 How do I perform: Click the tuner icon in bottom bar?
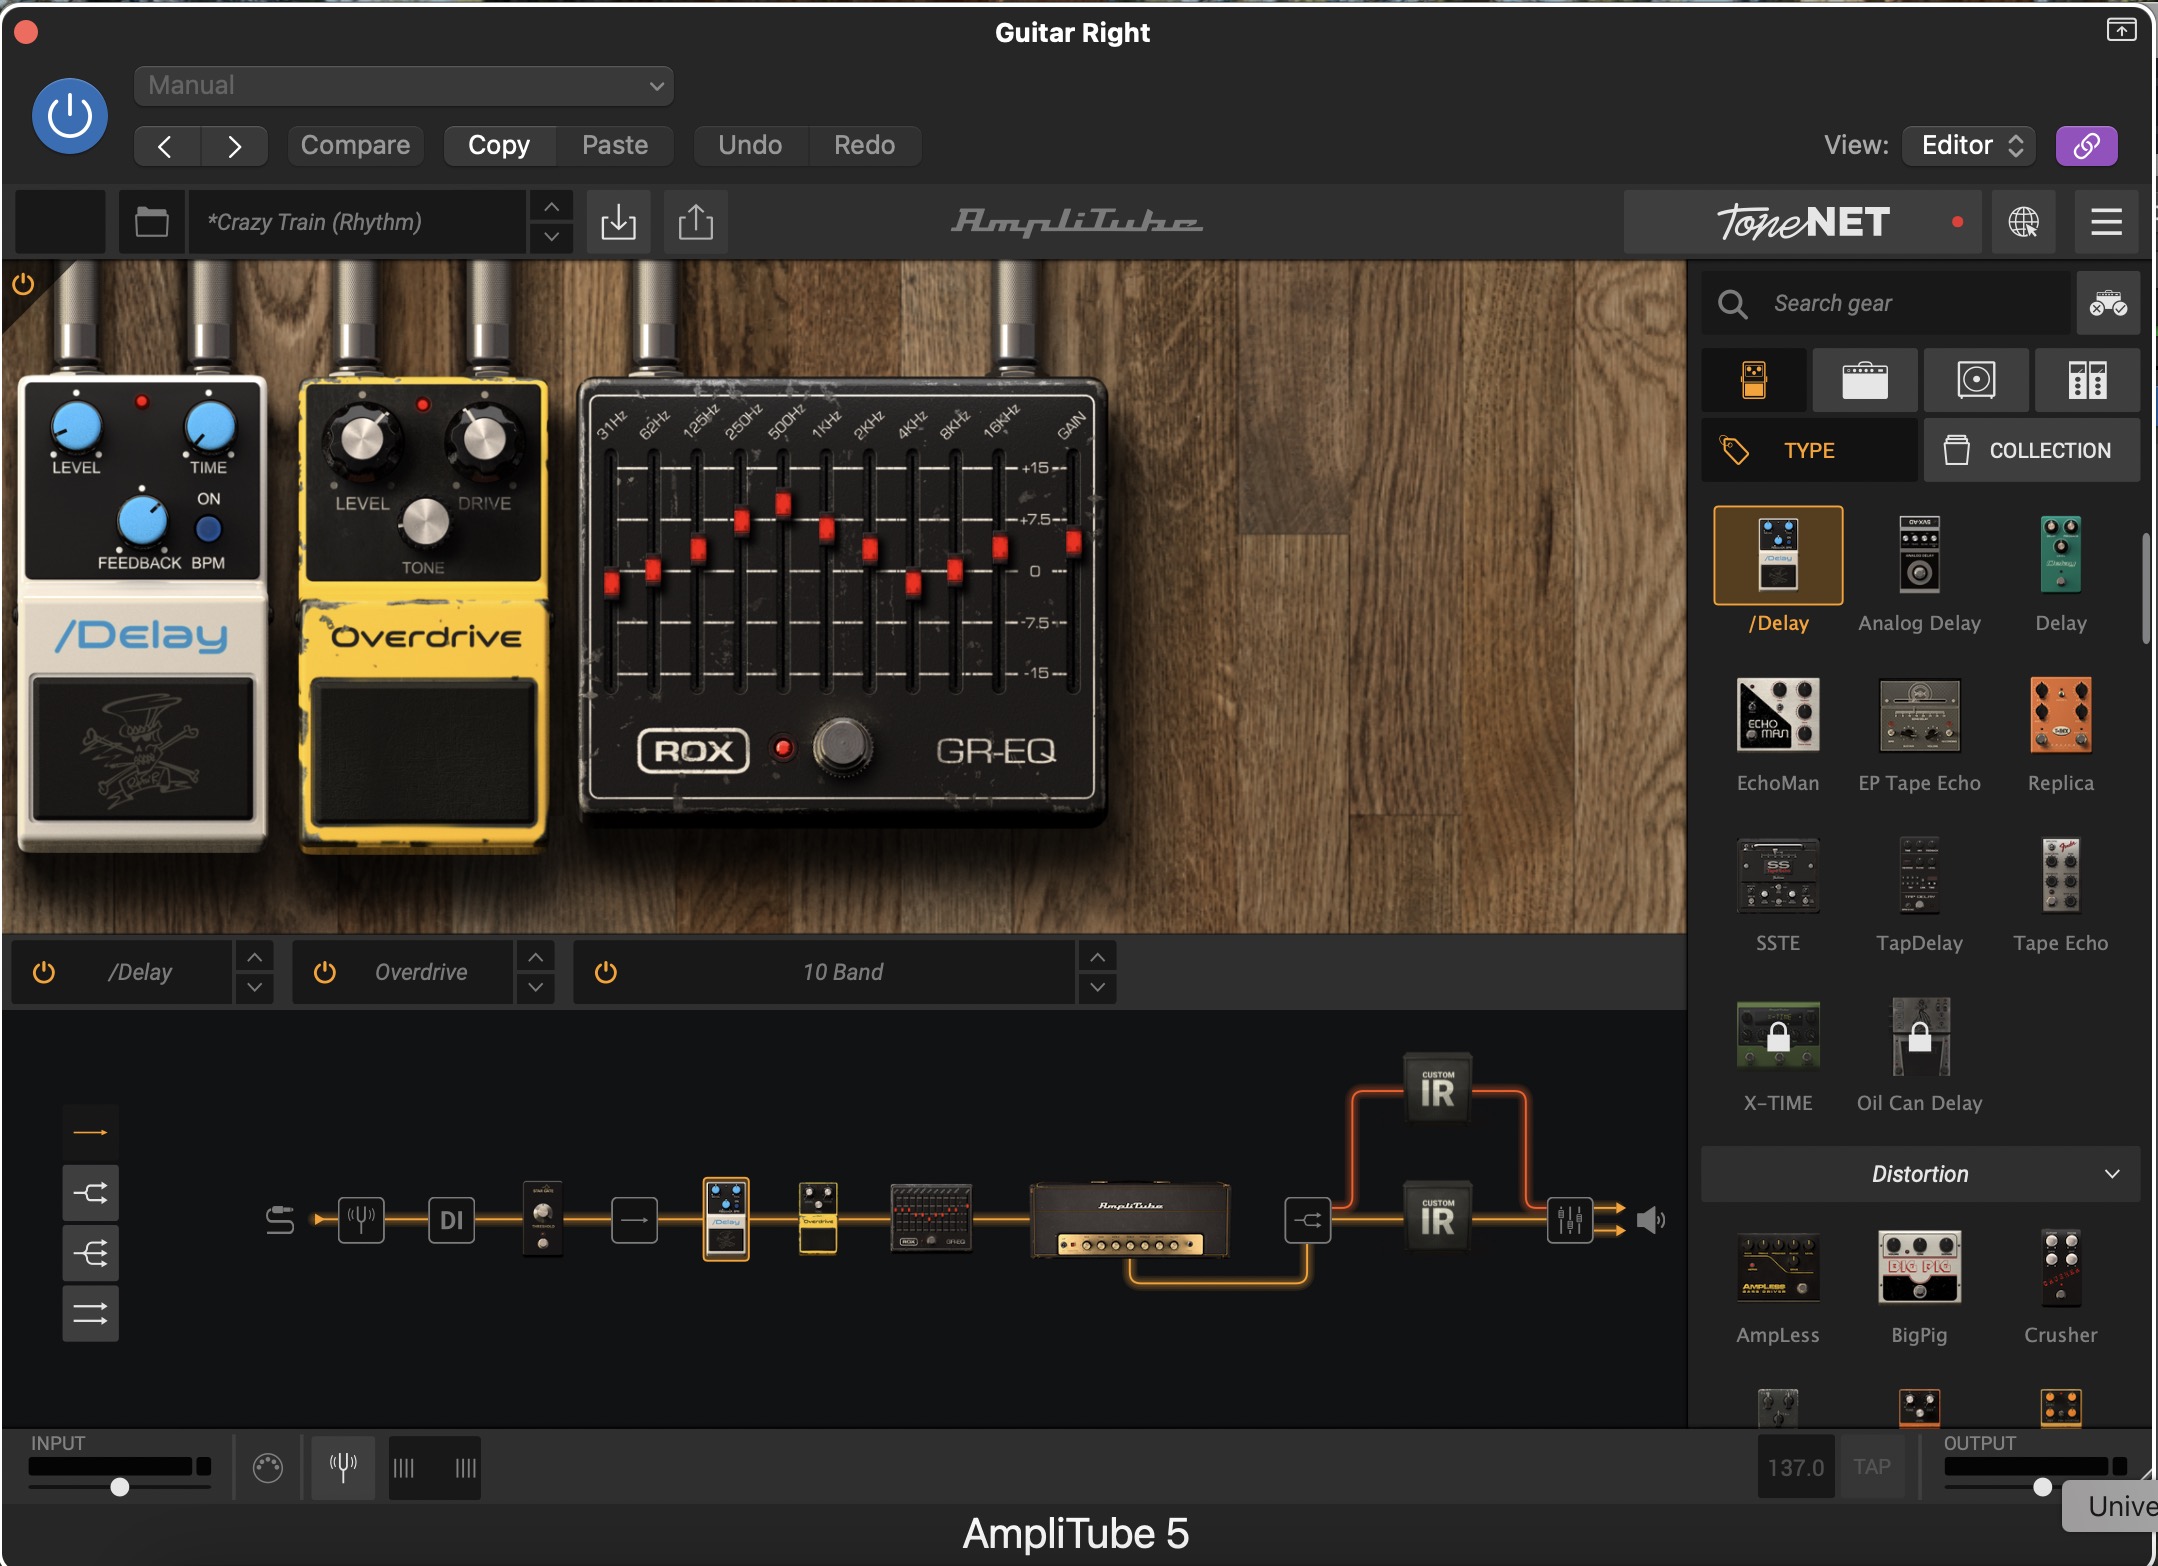coord(343,1468)
